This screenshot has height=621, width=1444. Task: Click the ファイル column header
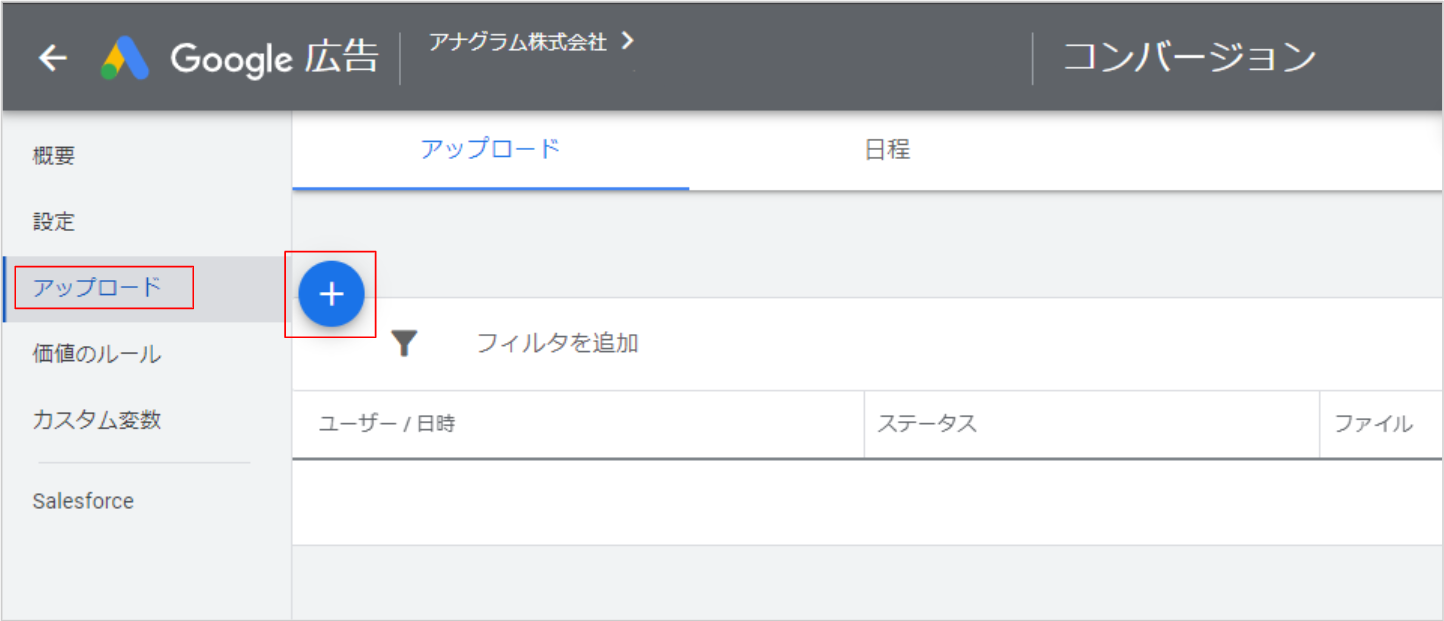pos(1373,424)
